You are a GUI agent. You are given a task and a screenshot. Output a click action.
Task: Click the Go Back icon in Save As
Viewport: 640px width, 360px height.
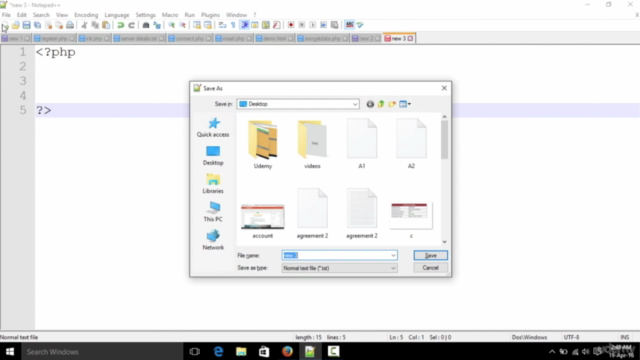(370, 104)
